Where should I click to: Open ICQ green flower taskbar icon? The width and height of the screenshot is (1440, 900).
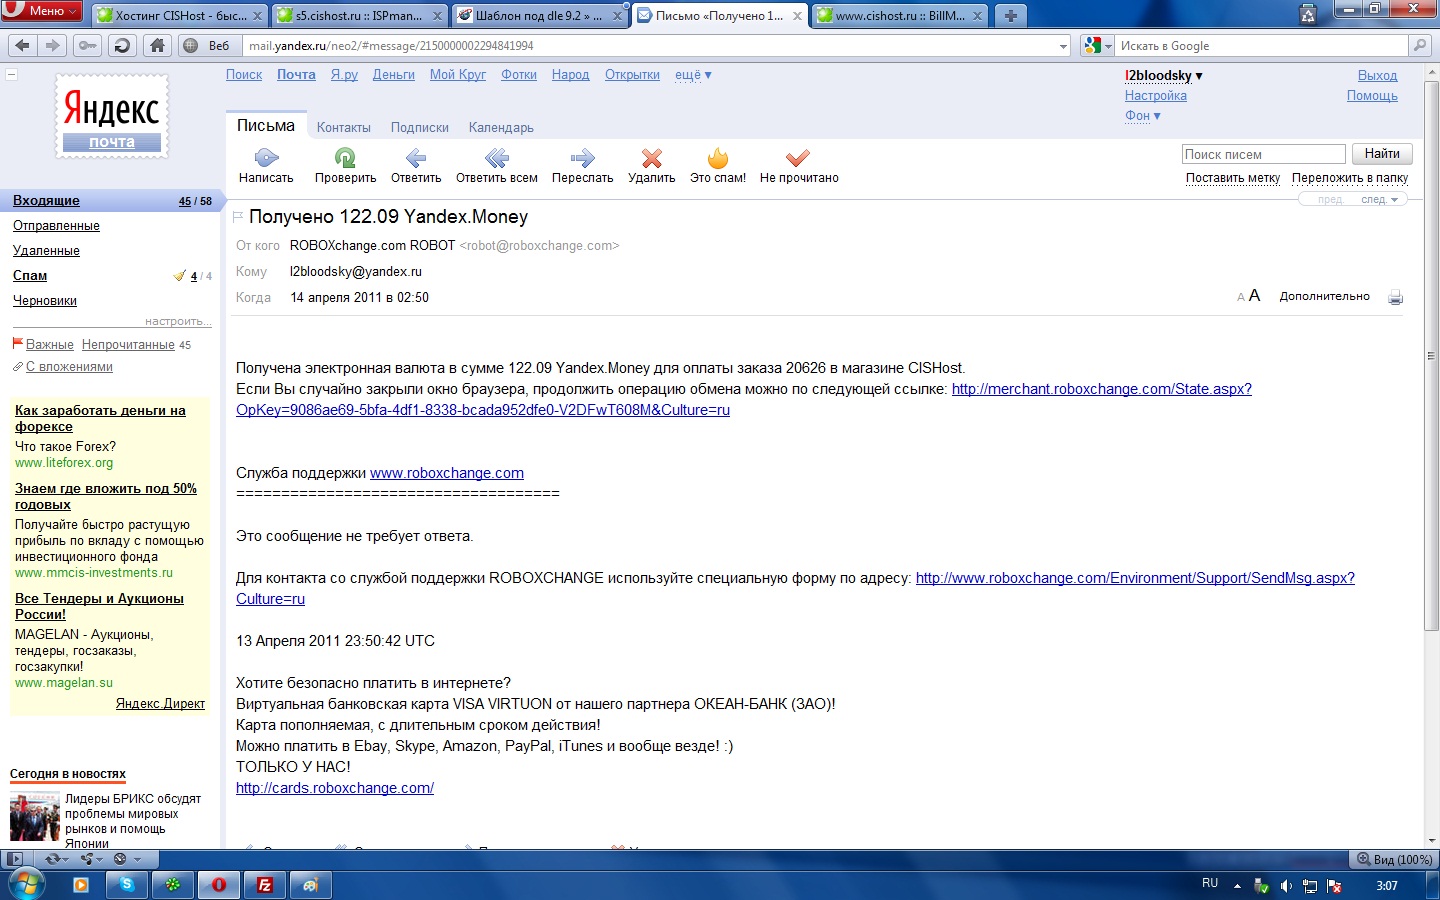tap(173, 884)
